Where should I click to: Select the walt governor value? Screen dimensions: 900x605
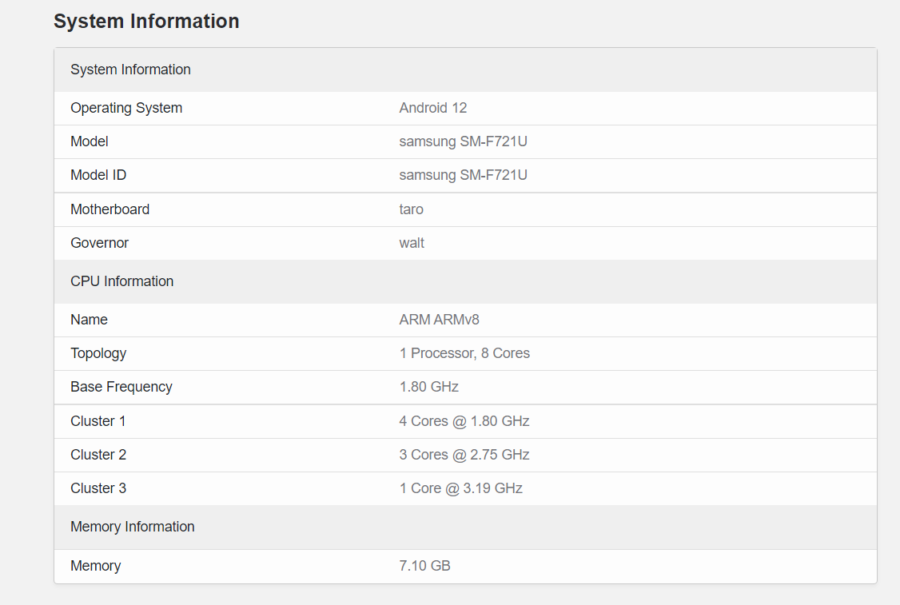pyautogui.click(x=411, y=243)
